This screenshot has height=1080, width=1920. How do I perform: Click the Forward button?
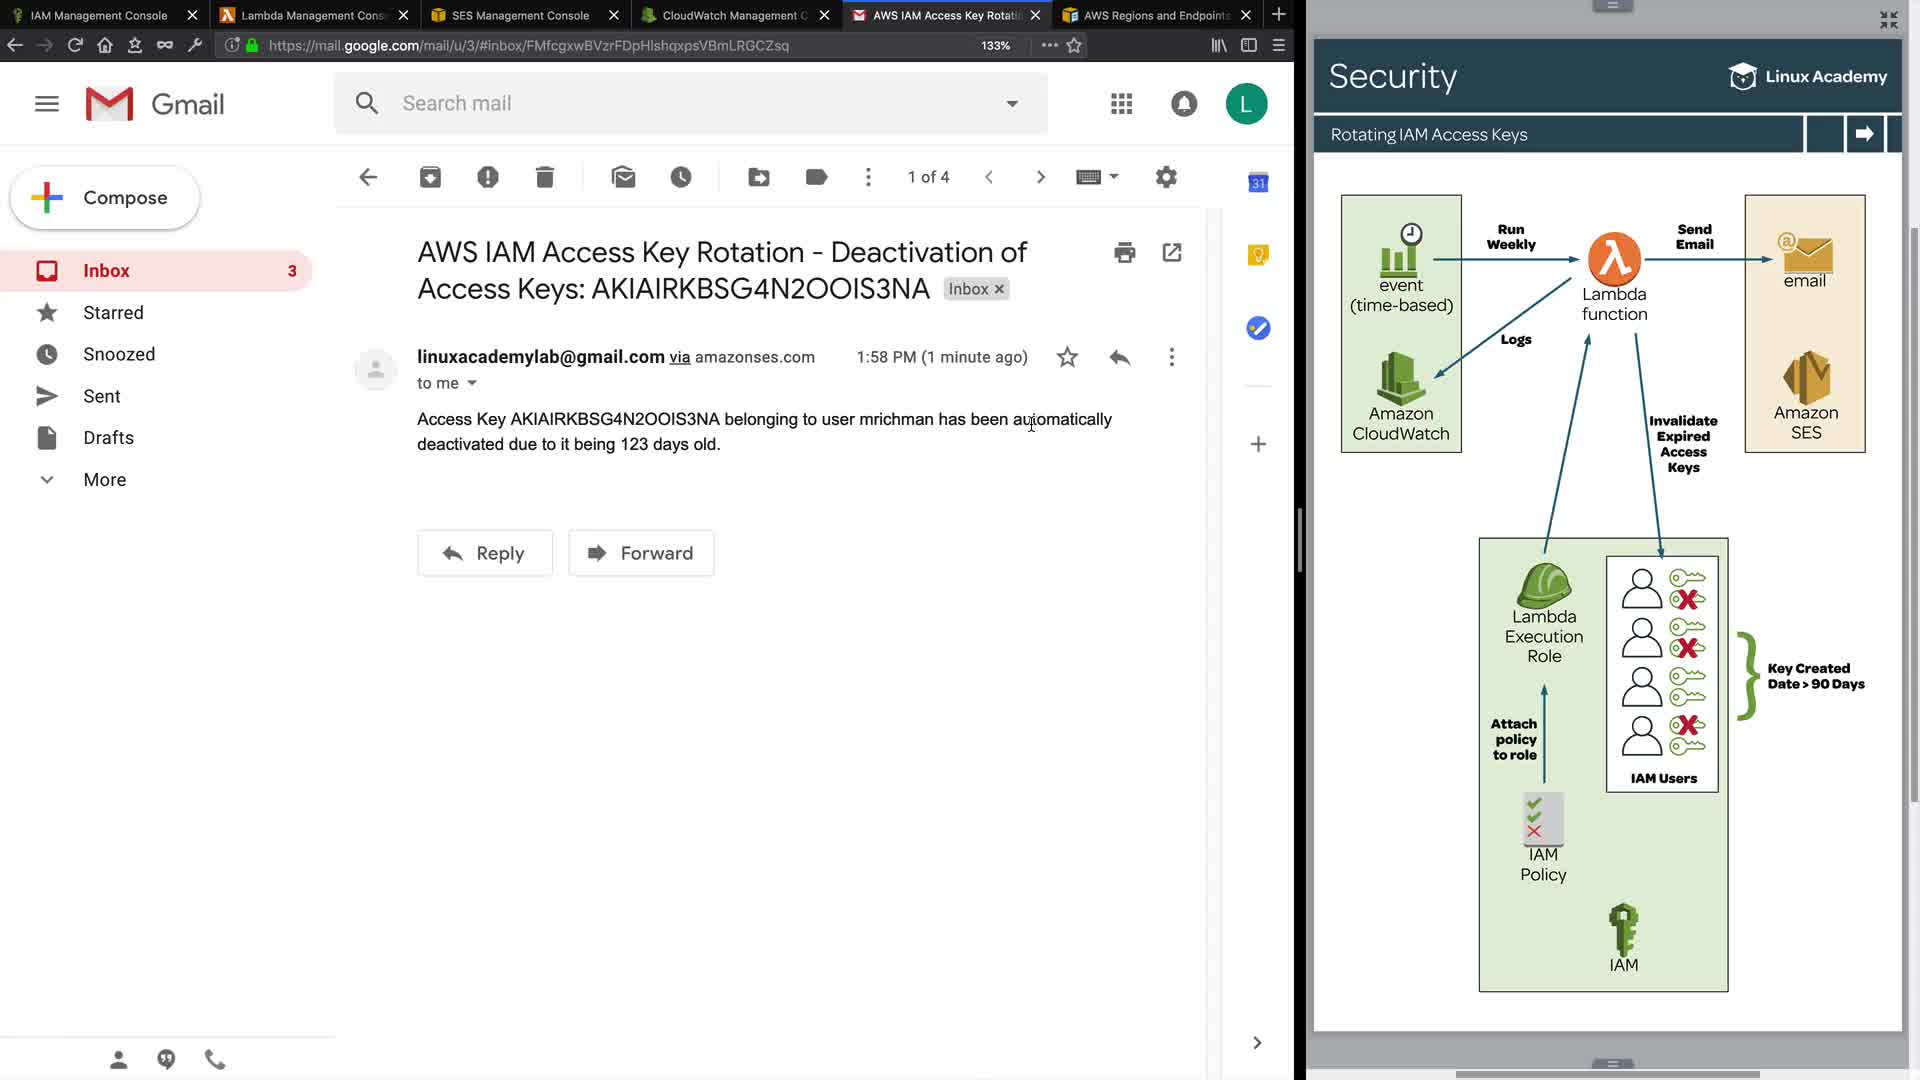click(641, 553)
